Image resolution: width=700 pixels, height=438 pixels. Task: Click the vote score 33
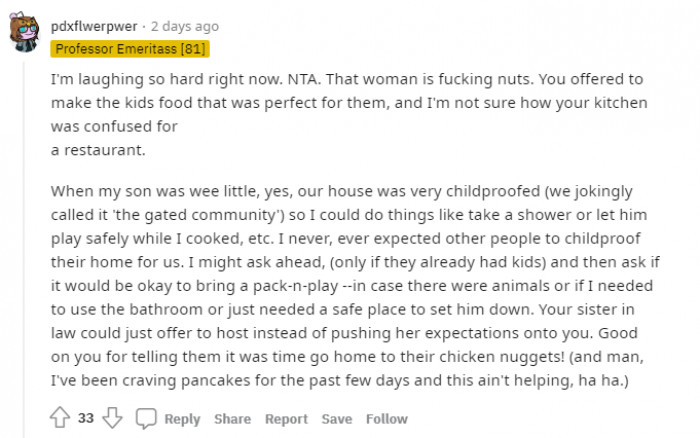pyautogui.click(x=86, y=418)
